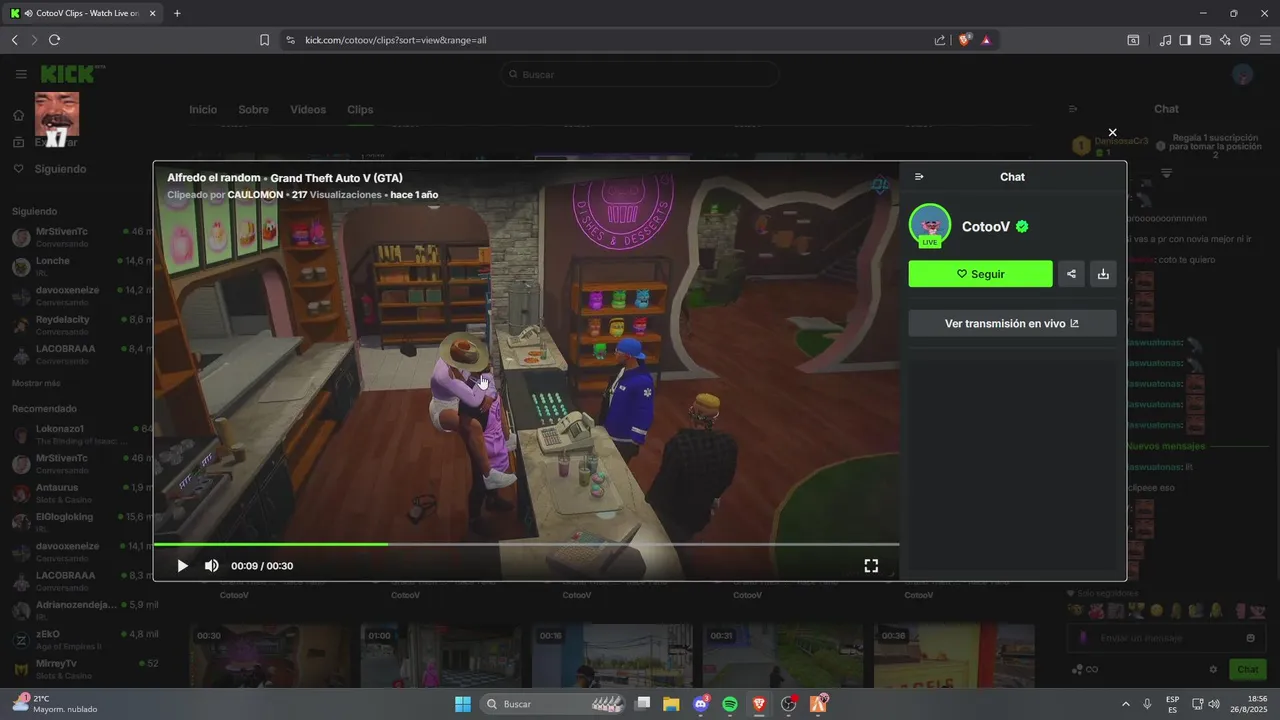Download the clip using the download icon
The width and height of the screenshot is (1280, 720).
pos(1103,274)
